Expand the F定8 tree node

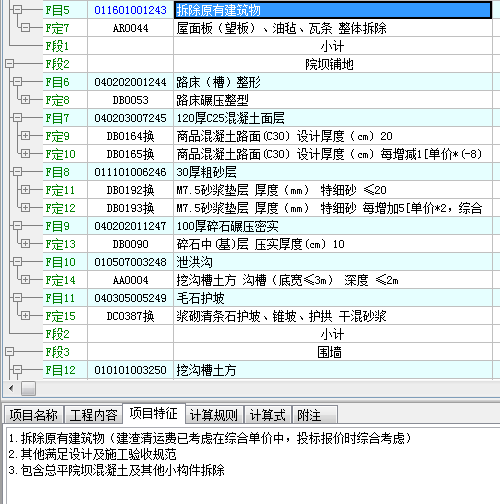point(25,100)
